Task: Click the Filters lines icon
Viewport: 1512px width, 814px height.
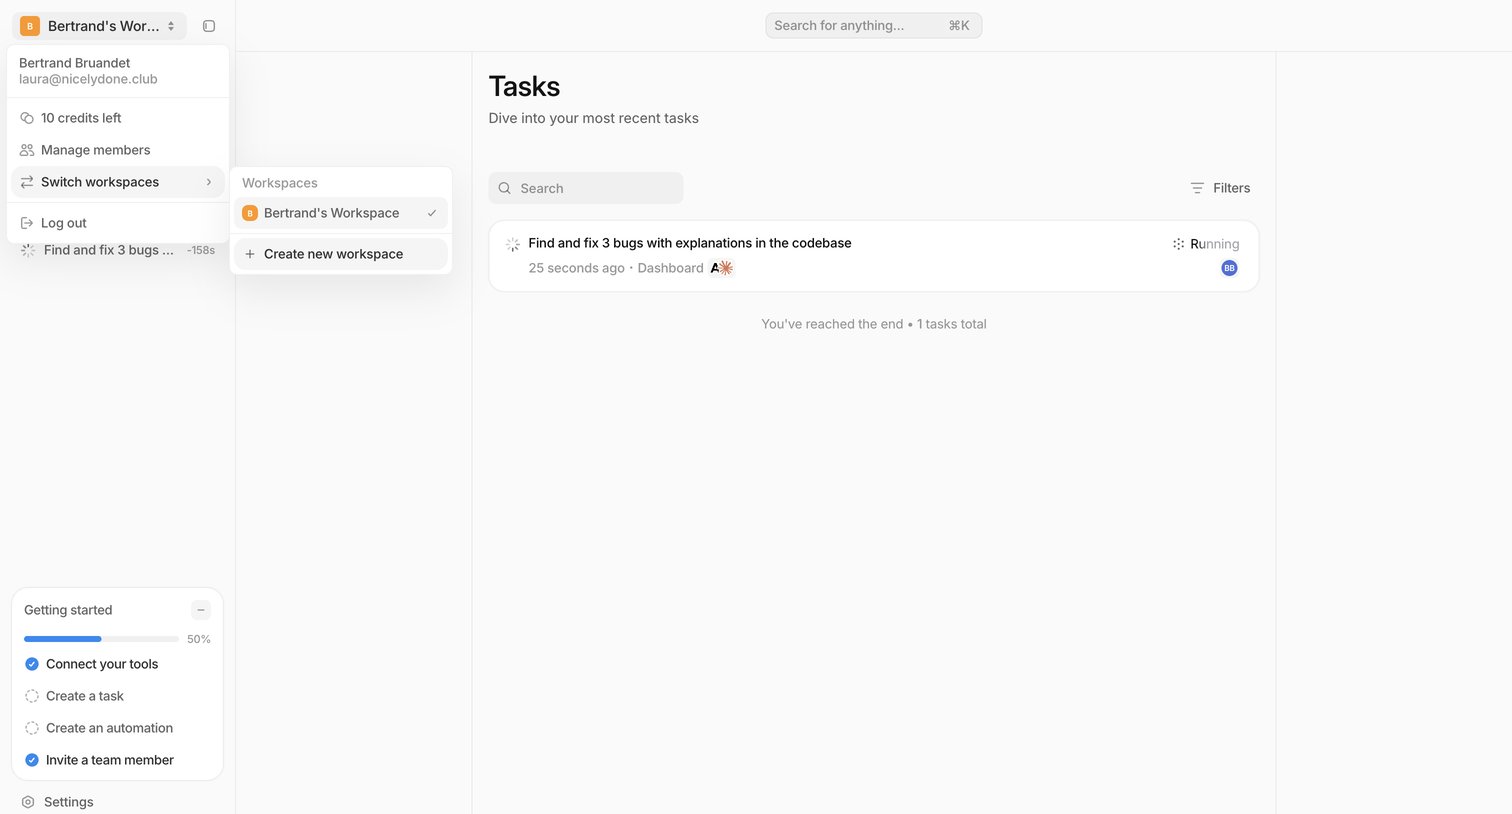Action: (1197, 188)
